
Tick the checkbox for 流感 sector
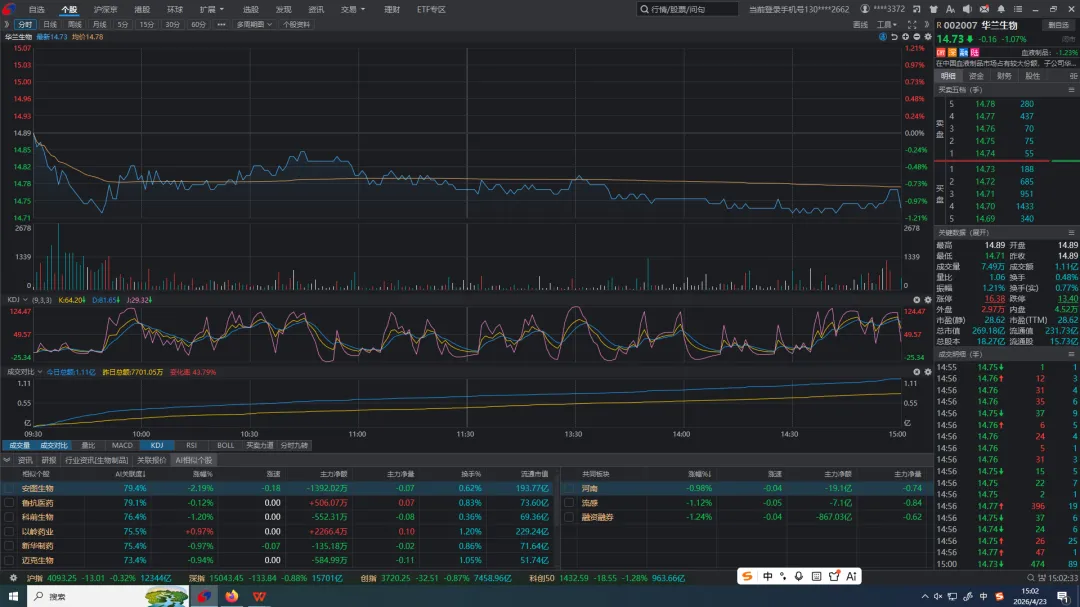coord(569,503)
